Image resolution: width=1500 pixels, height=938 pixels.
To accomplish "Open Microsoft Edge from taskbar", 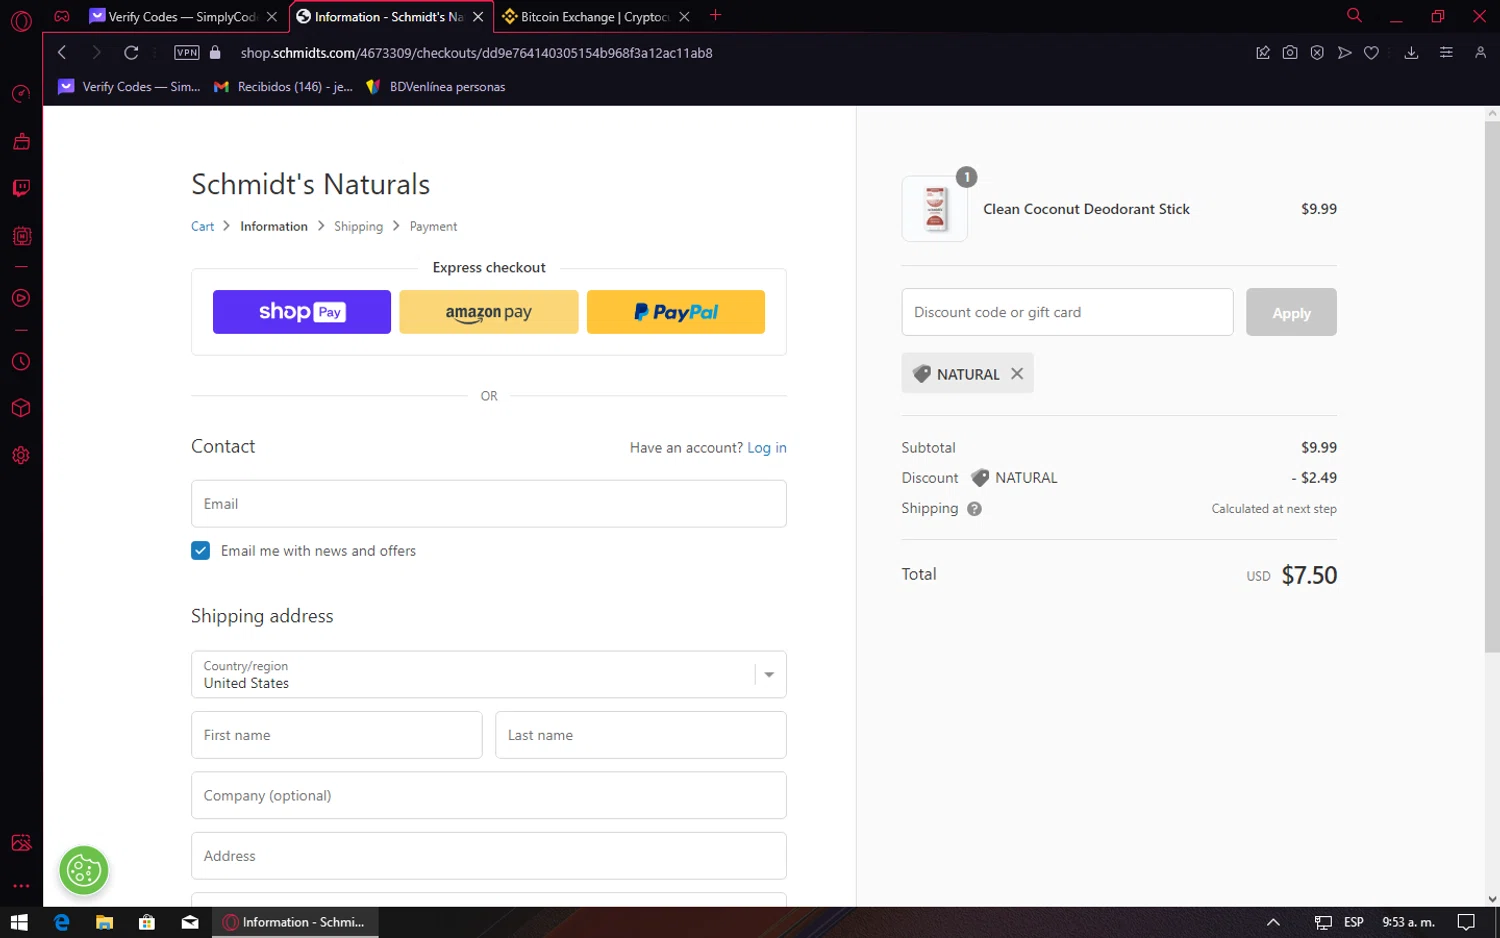I will point(62,922).
